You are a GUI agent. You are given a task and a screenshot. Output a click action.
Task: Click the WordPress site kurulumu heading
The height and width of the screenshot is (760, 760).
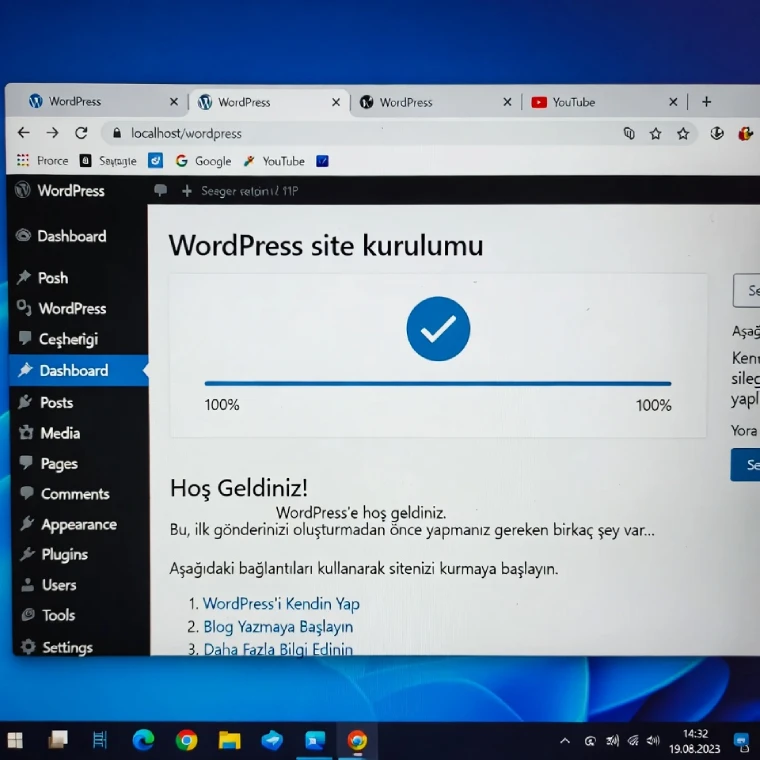[x=326, y=245]
